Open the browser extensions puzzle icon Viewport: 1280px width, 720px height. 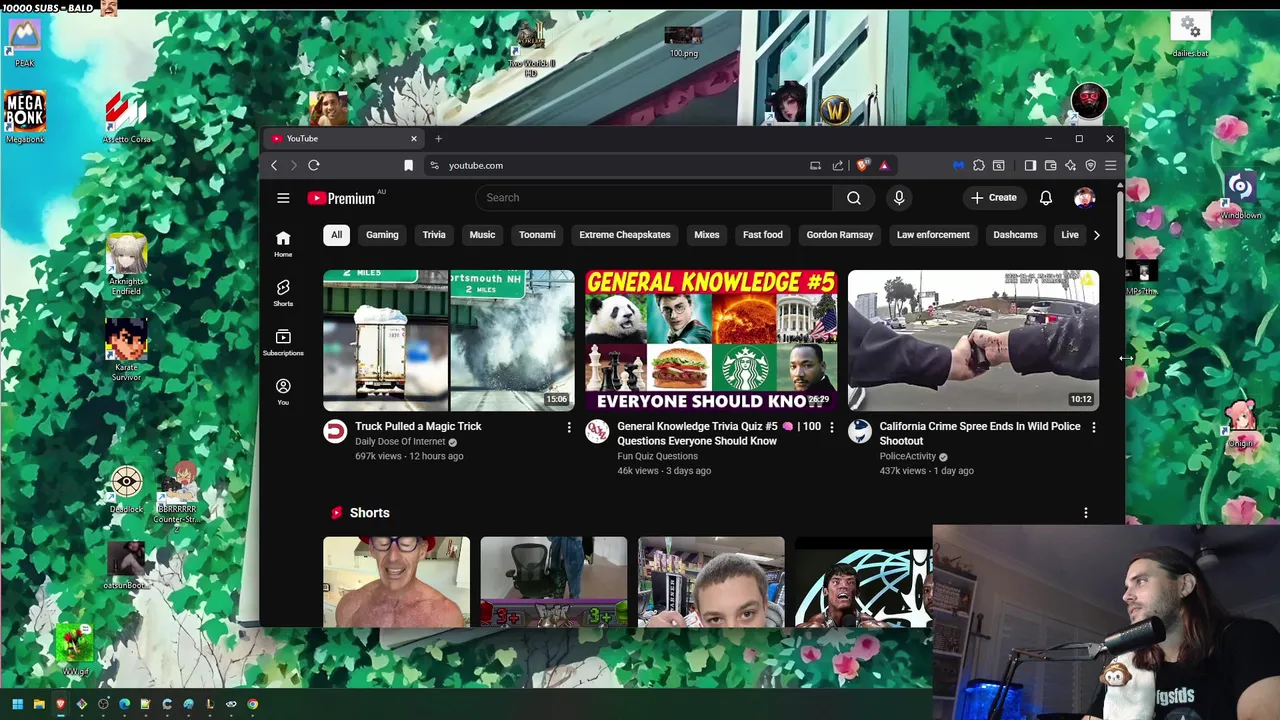tap(978, 165)
